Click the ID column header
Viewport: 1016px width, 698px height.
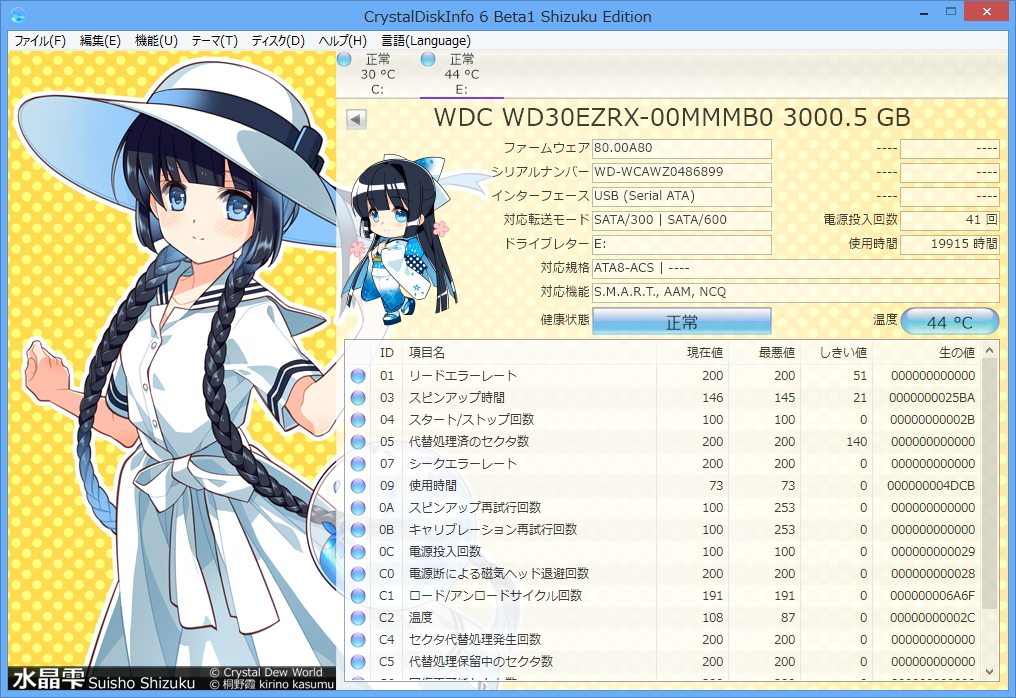coord(387,353)
